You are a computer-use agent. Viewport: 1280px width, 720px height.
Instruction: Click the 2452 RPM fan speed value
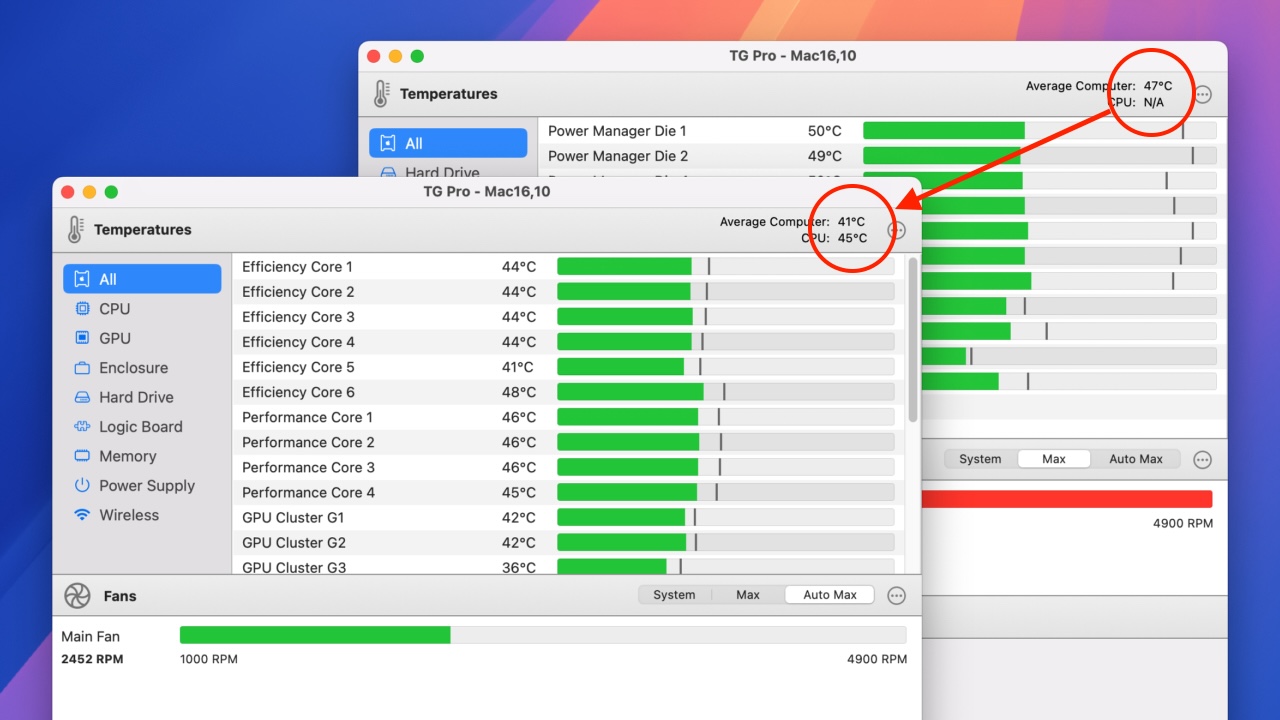coord(92,659)
